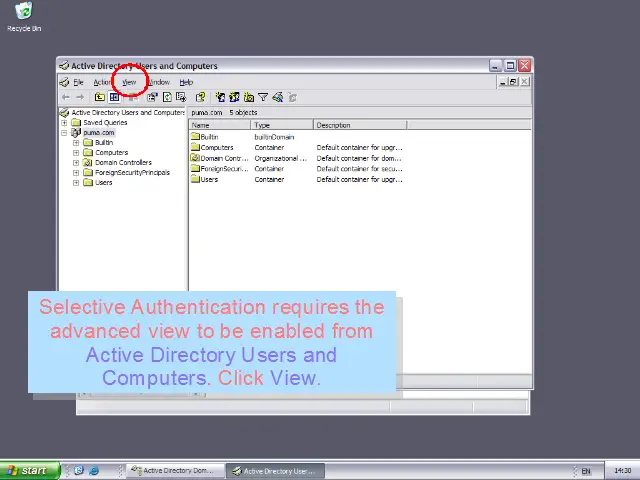Expand the Domain Controllers tree node
The width and height of the screenshot is (640, 480).
pos(76,162)
